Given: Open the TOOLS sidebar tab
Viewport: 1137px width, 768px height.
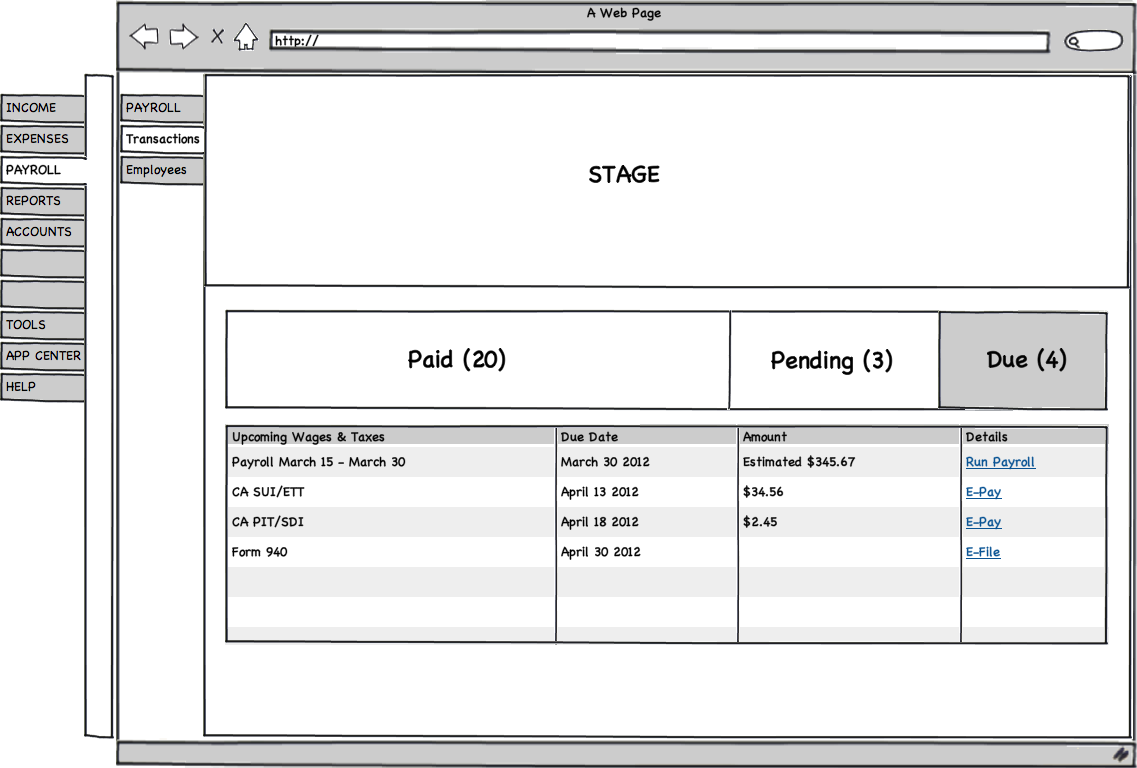Looking at the screenshot, I should click(43, 325).
